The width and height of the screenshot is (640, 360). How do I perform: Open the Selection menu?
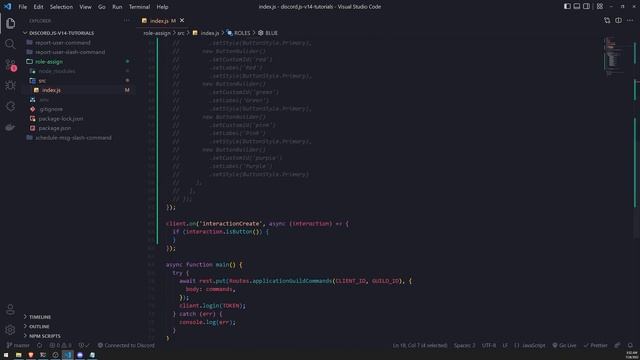pos(61,7)
